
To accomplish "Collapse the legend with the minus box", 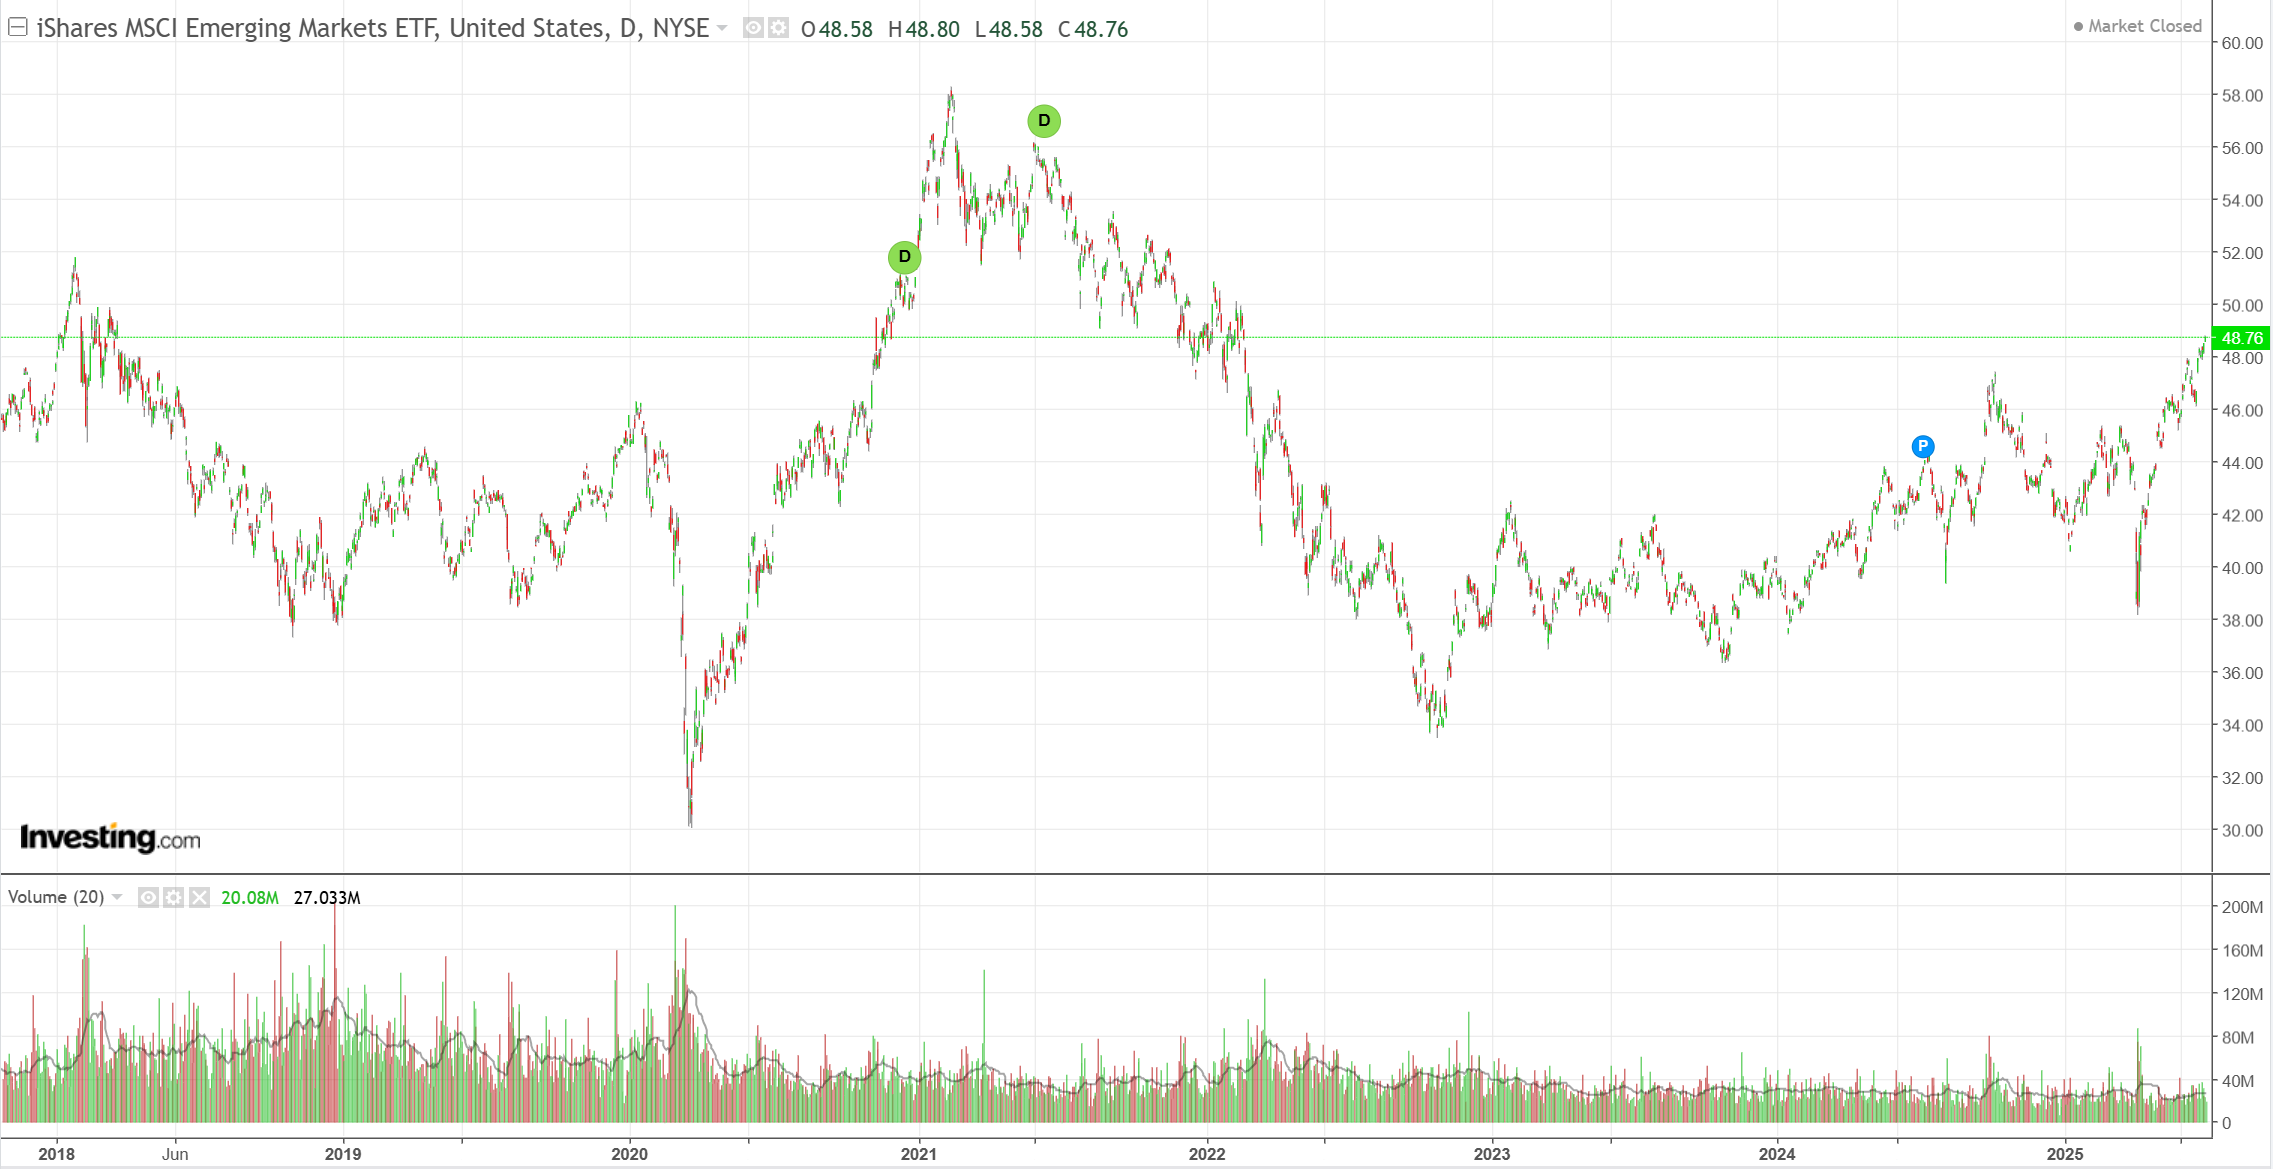I will point(17,27).
